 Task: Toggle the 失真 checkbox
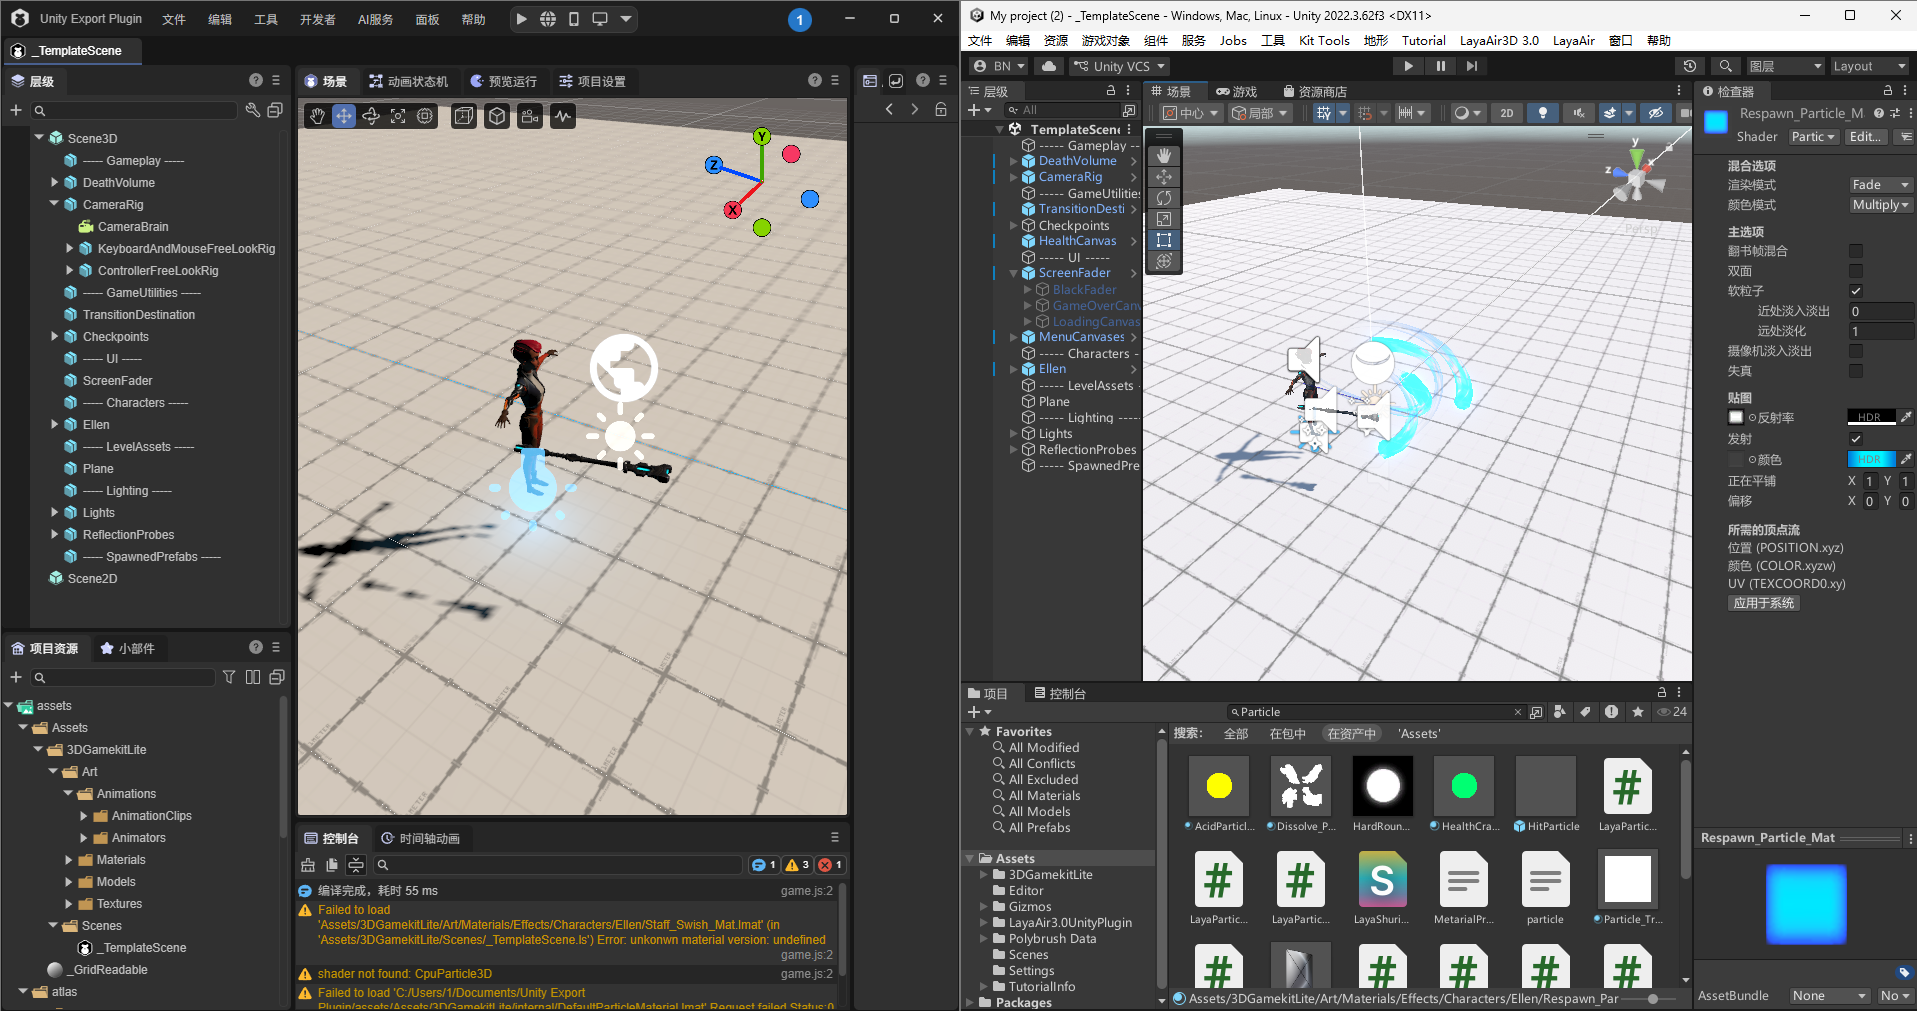tap(1856, 371)
